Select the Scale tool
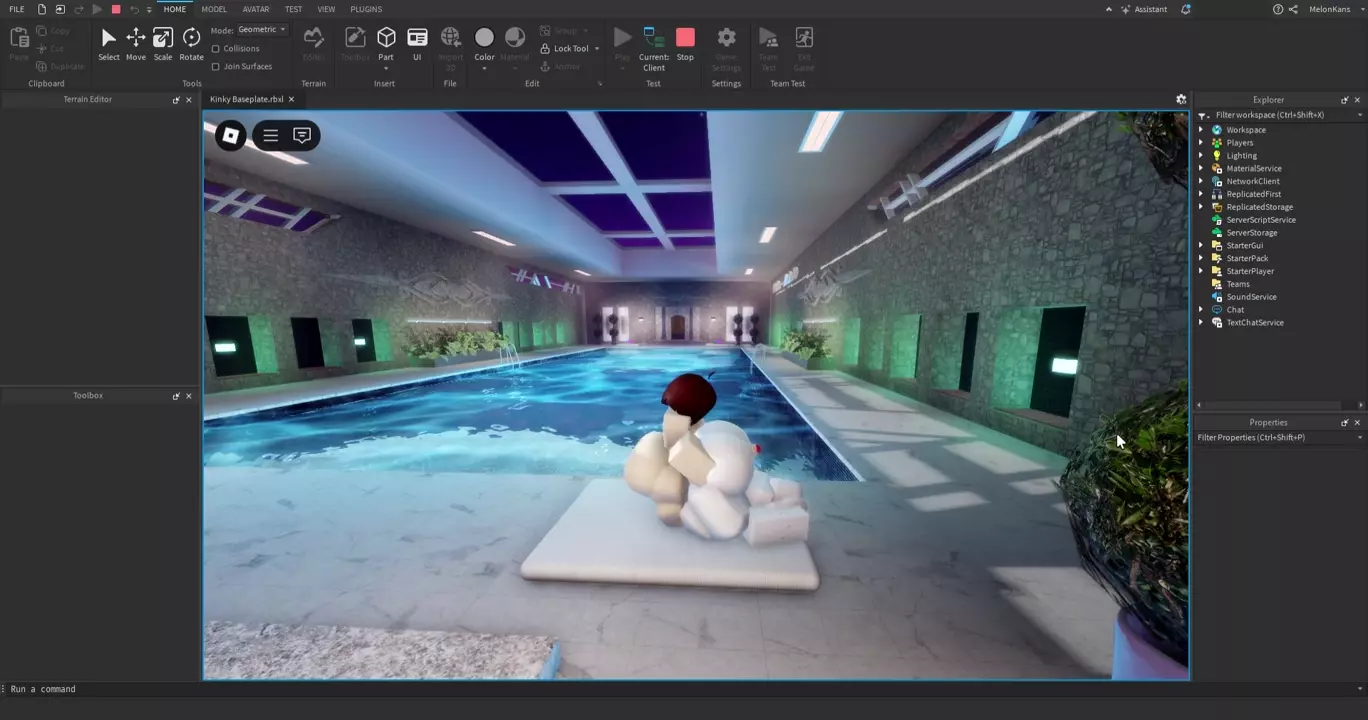The image size is (1368, 720). pos(162,43)
